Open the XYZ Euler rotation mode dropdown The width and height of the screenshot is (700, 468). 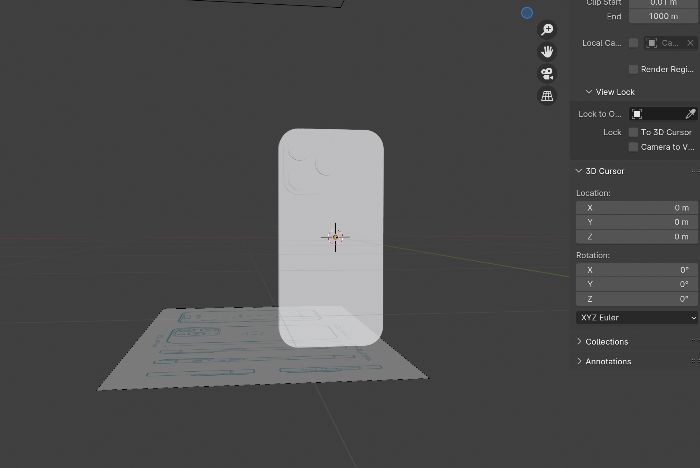[637, 318]
